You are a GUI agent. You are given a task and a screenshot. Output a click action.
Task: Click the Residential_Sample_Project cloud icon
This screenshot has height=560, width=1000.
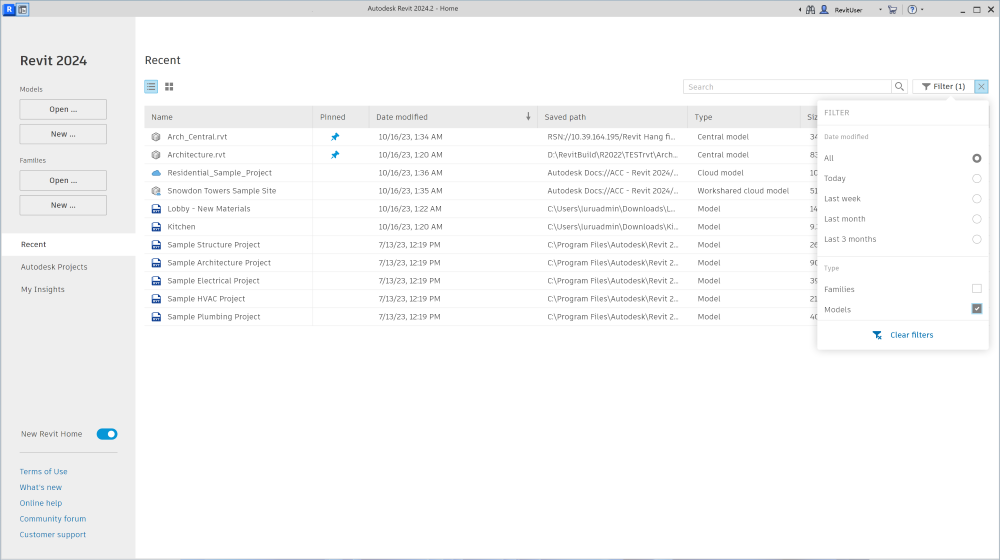(156, 173)
